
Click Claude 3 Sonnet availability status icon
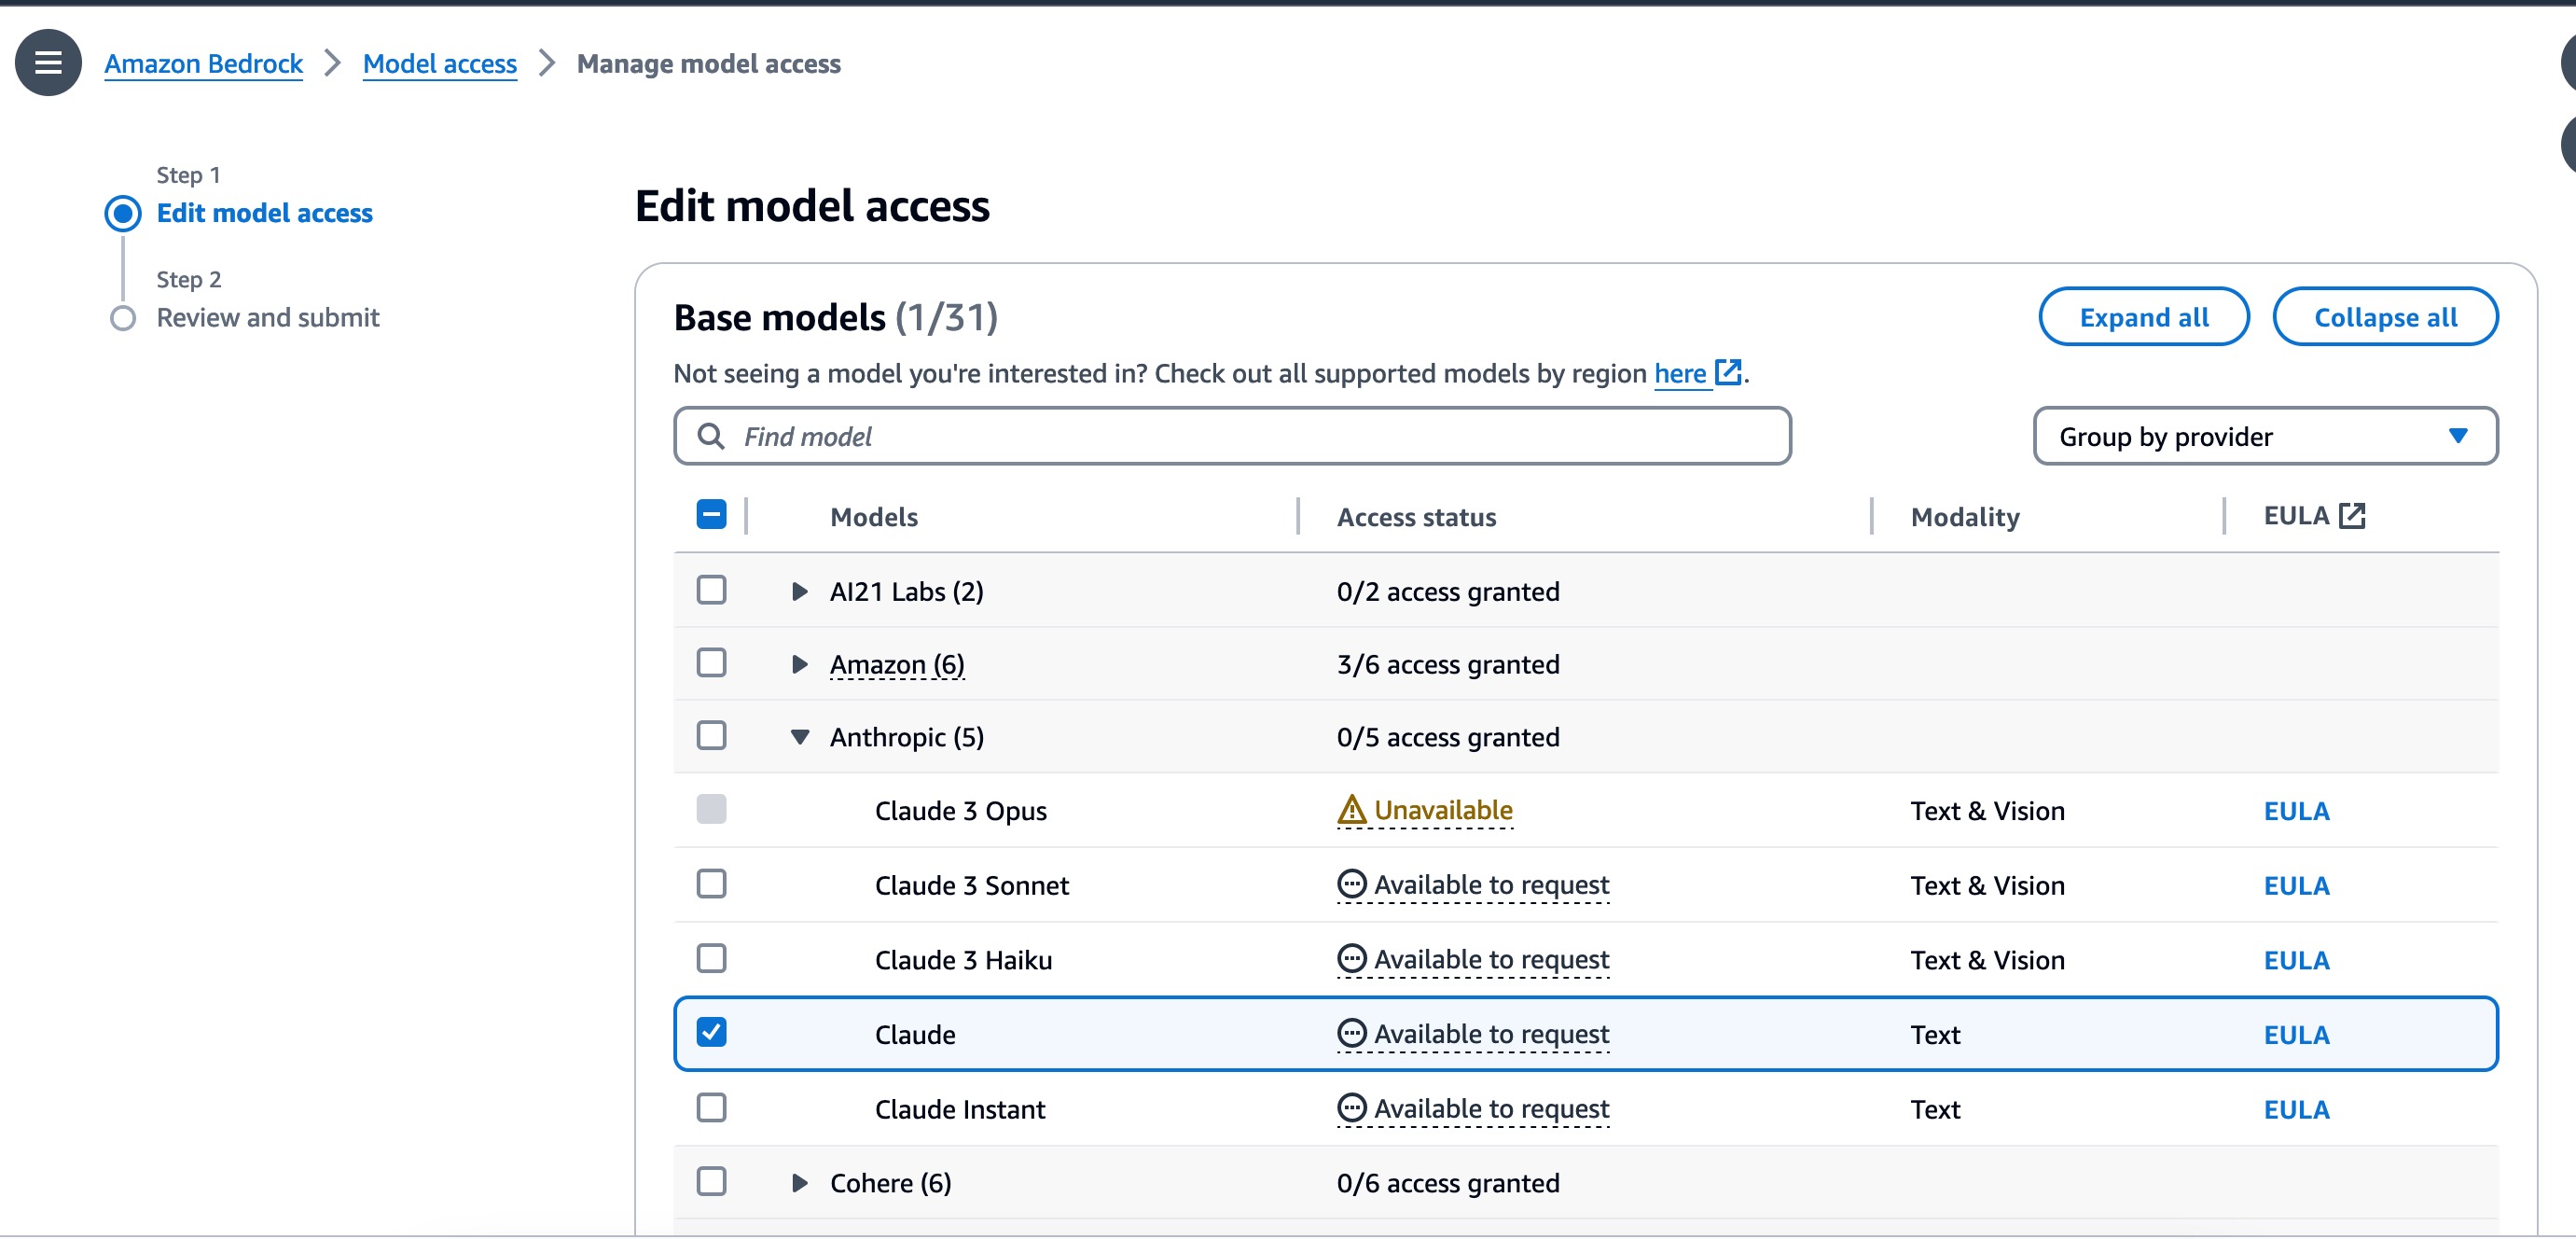pos(1351,884)
